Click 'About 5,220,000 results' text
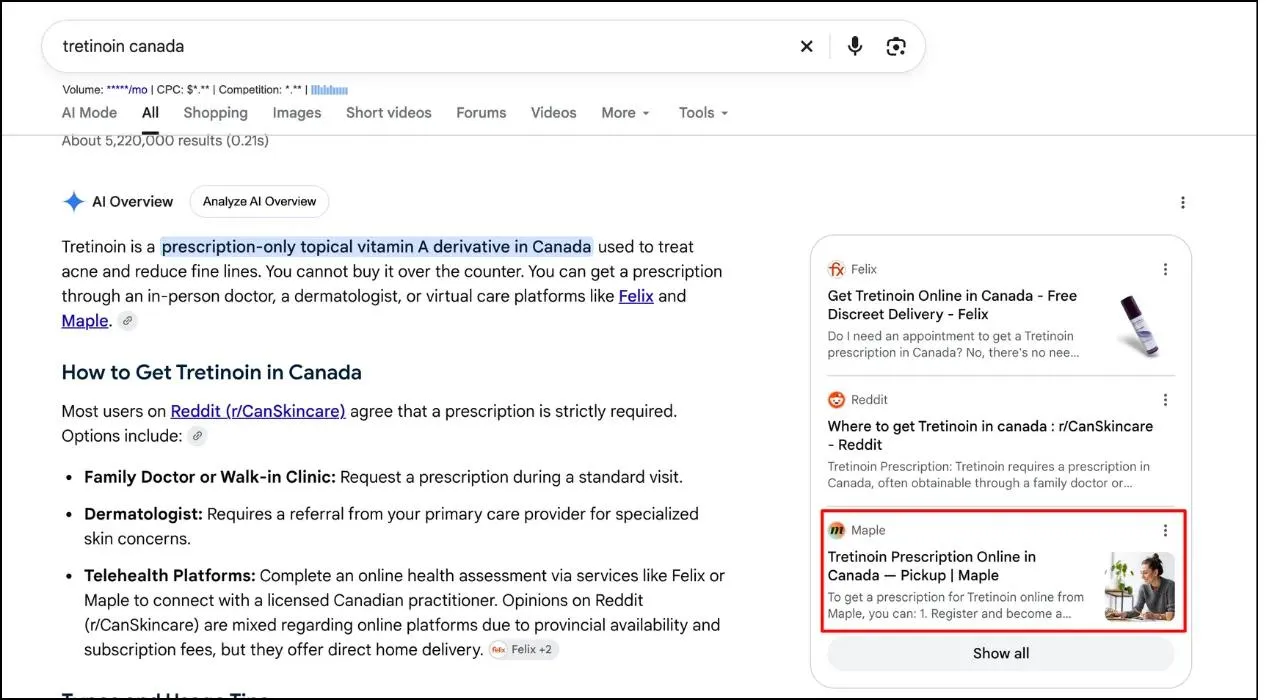Screen dimensions: 1269x700 [x=165, y=141]
